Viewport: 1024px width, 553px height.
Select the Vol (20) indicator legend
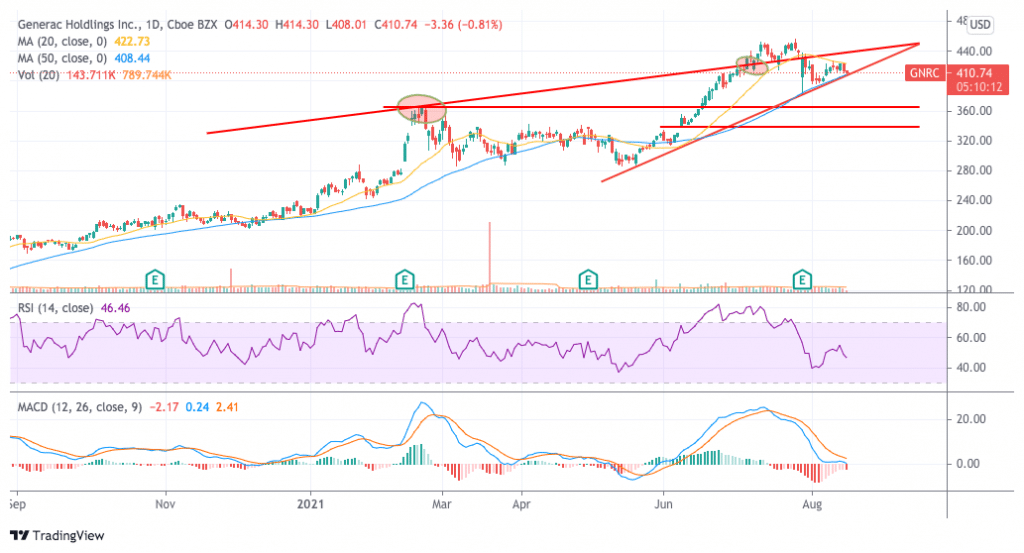click(x=39, y=75)
